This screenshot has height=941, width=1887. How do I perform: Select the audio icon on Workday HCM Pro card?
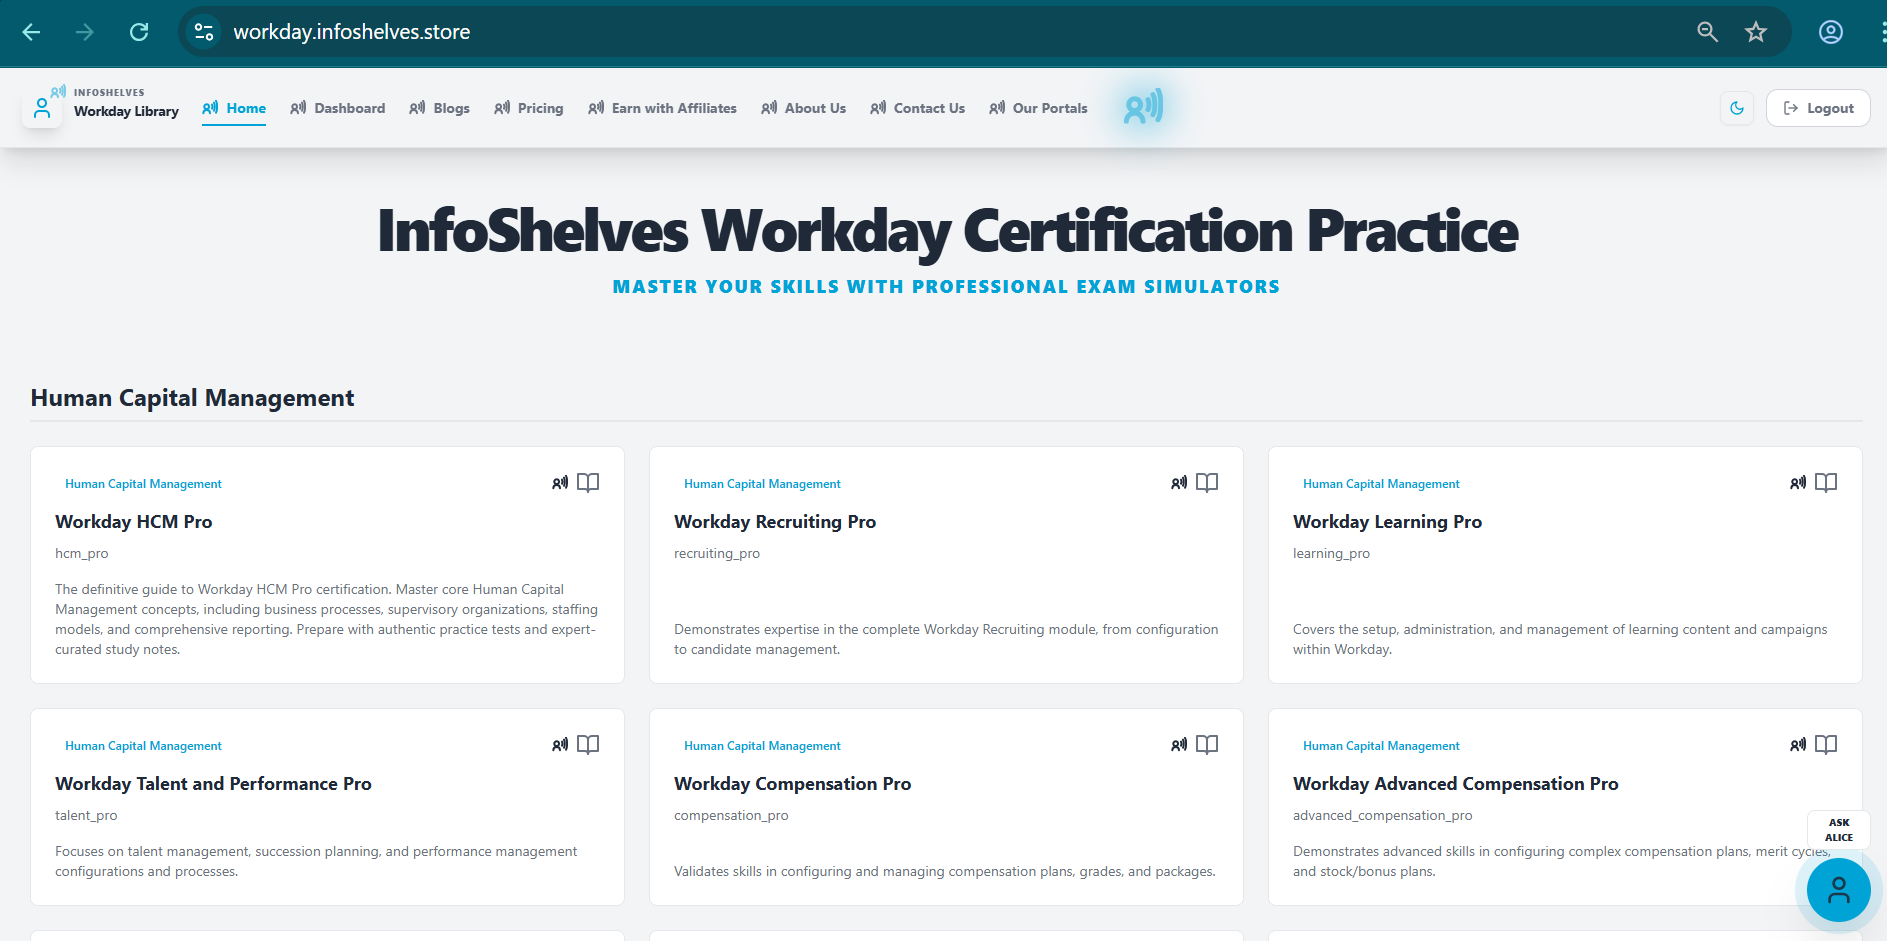[x=560, y=482]
